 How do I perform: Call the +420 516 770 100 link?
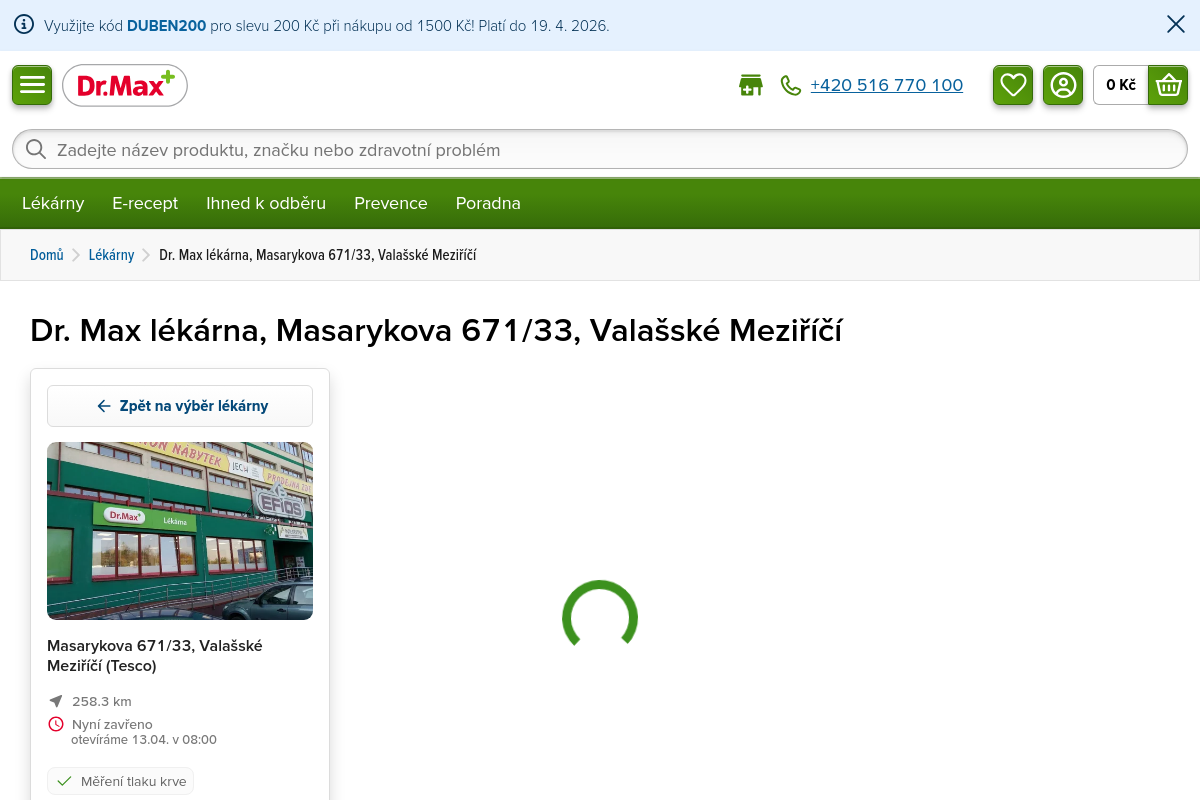click(x=886, y=86)
